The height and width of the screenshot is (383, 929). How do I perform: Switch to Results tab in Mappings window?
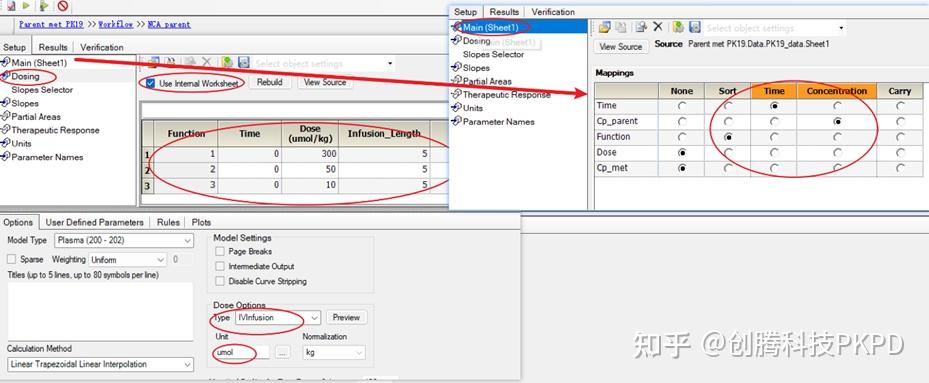(x=504, y=11)
